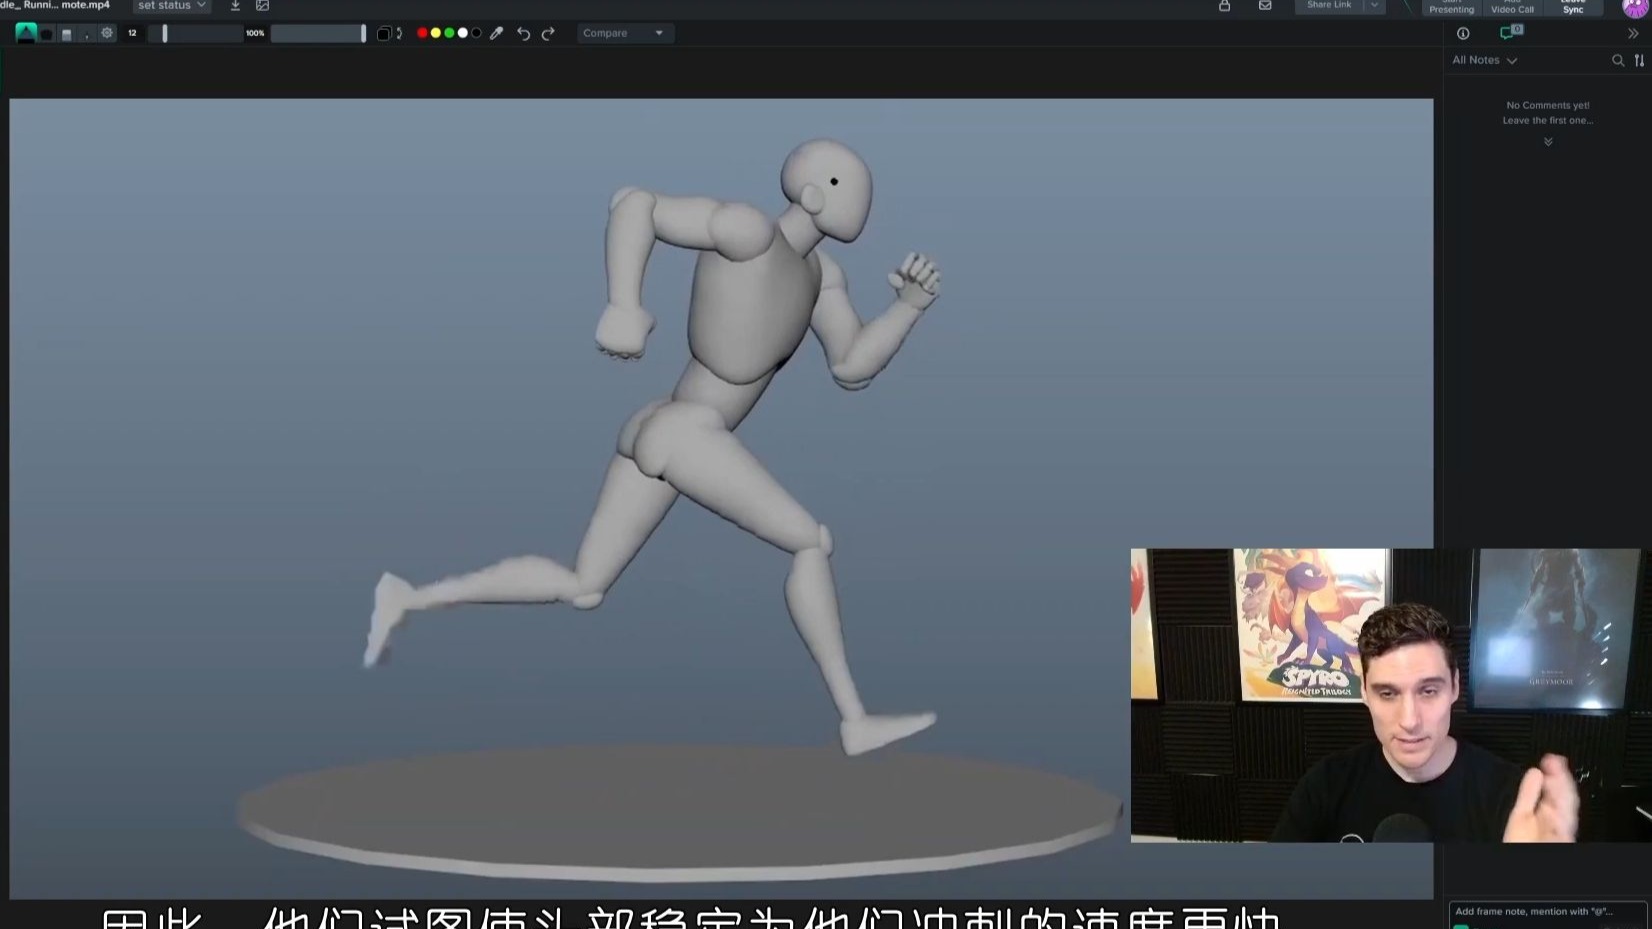Click the 100% opacity value
This screenshot has height=929, width=1652.
255,33
